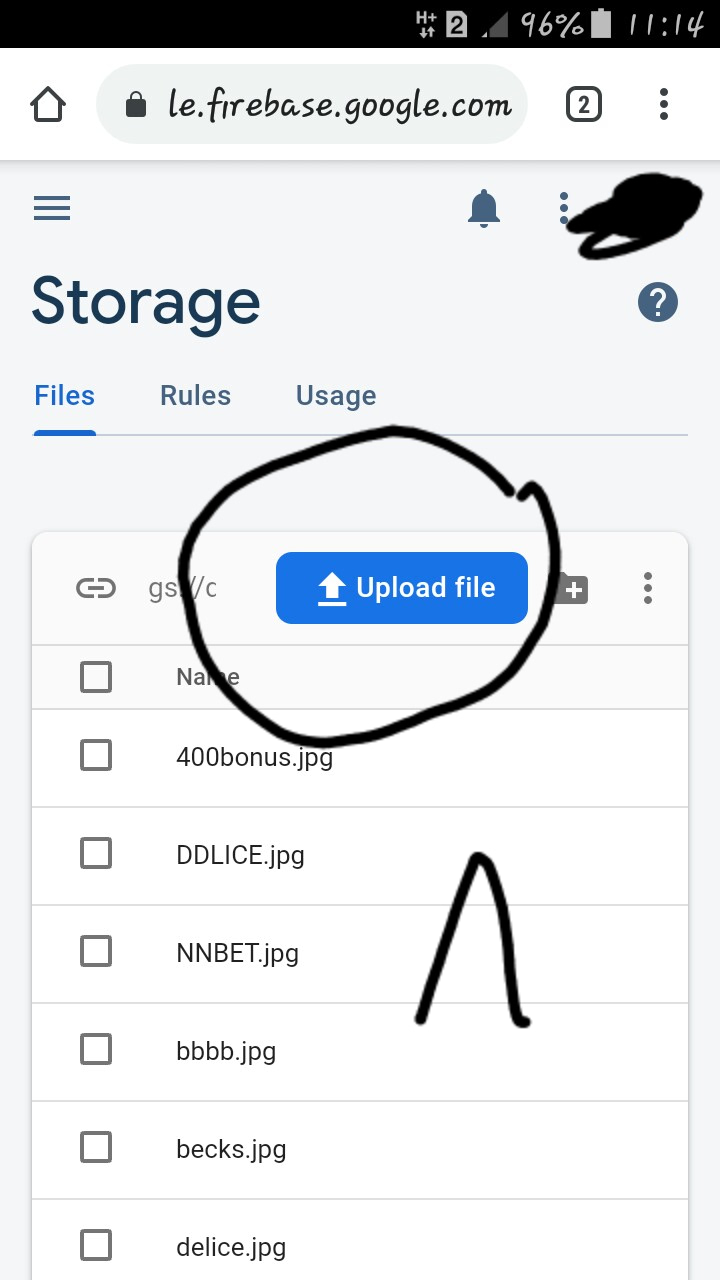Screen dimensions: 720x1280
Task: Tap the browser address bar URL
Action: (340, 104)
